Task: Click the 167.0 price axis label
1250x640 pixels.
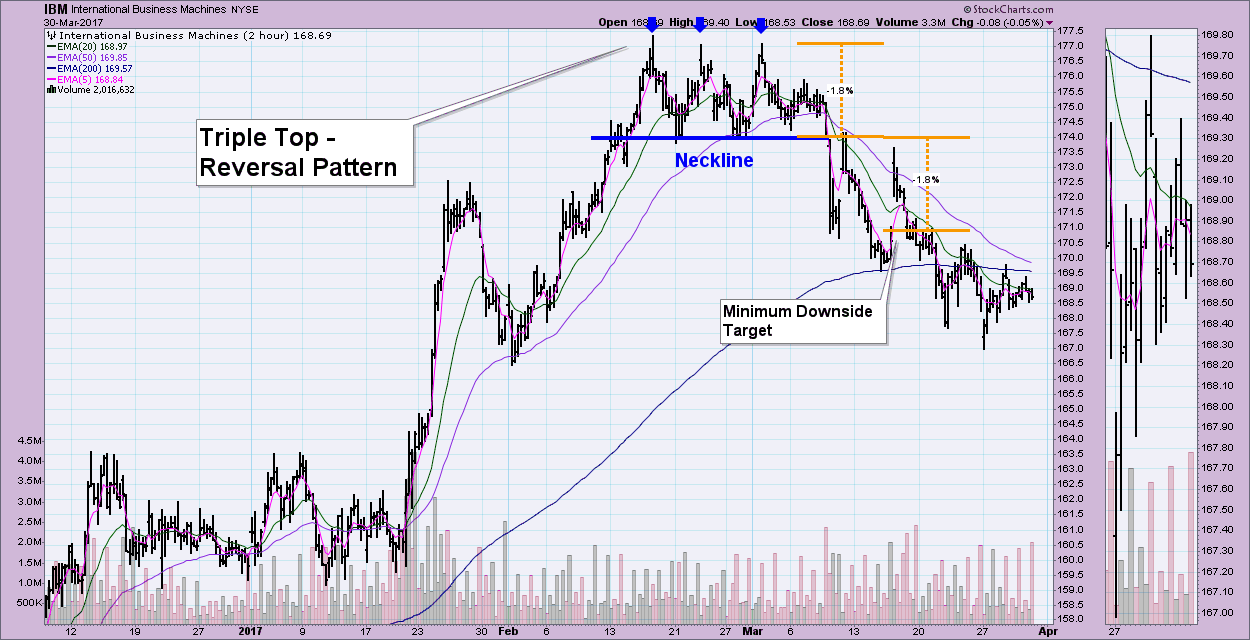Action: 1072,348
